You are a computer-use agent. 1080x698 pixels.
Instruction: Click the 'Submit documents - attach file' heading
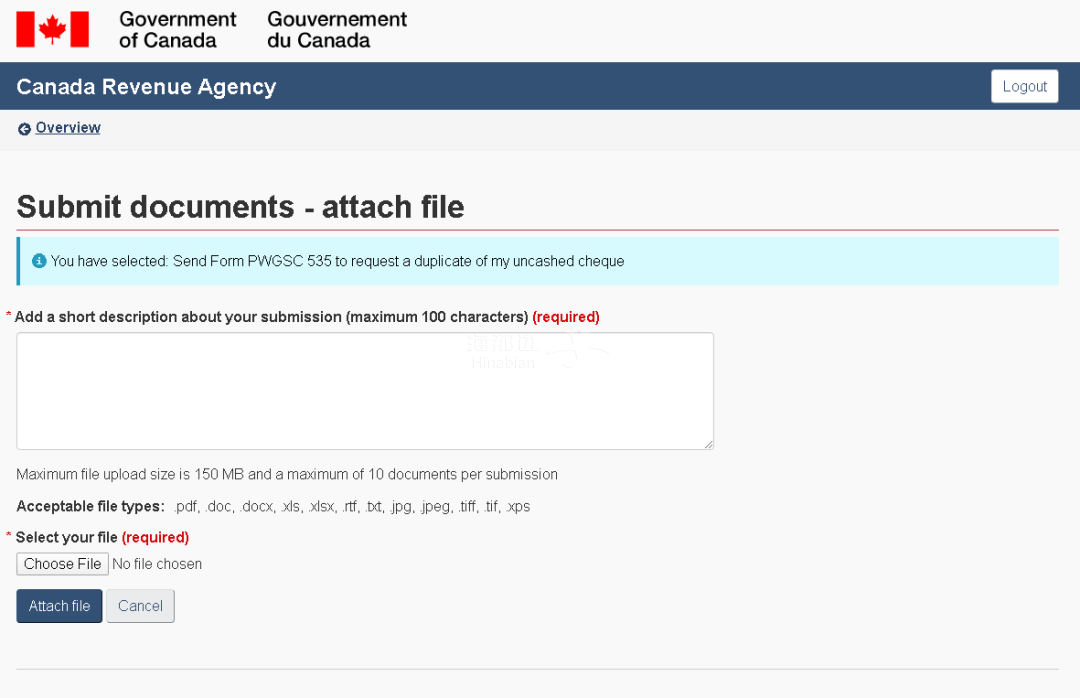240,207
